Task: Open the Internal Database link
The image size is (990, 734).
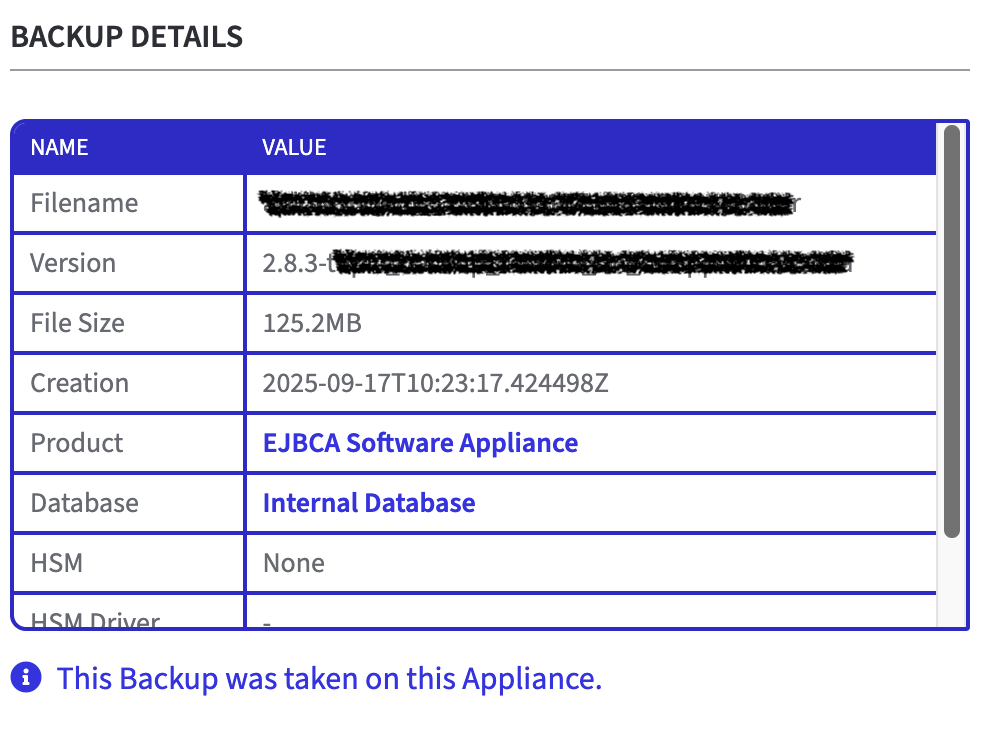Action: (x=369, y=502)
